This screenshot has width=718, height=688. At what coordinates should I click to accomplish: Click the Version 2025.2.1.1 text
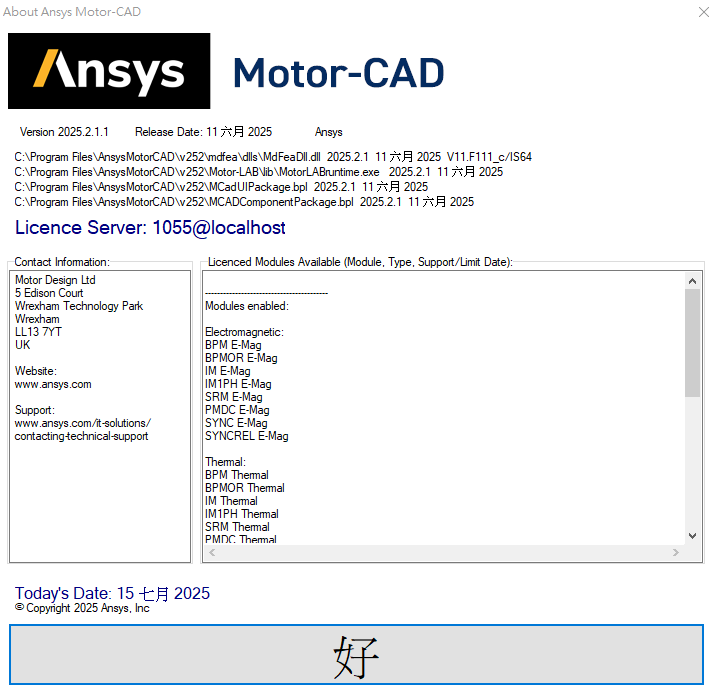click(64, 132)
